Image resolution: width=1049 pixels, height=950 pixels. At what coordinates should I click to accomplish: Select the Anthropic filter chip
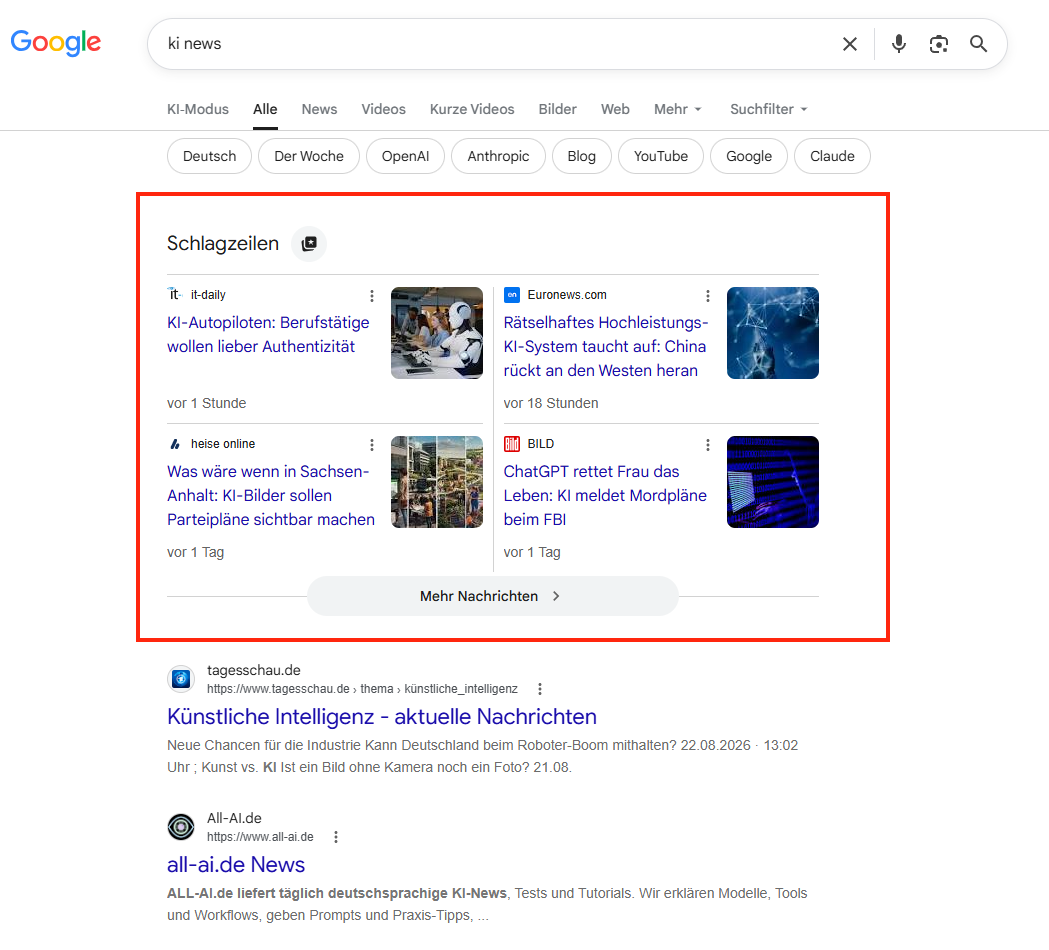498,156
